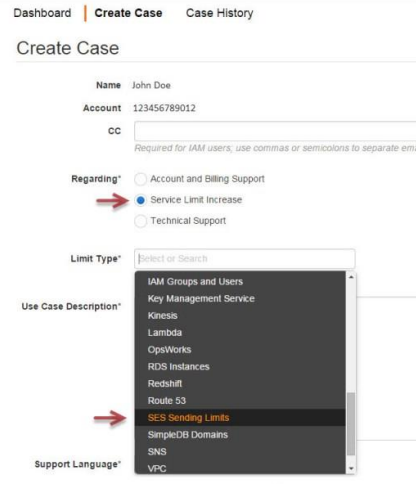Click the scroll down arrow in dropdown
This screenshot has width=416, height=484.
coord(351,468)
